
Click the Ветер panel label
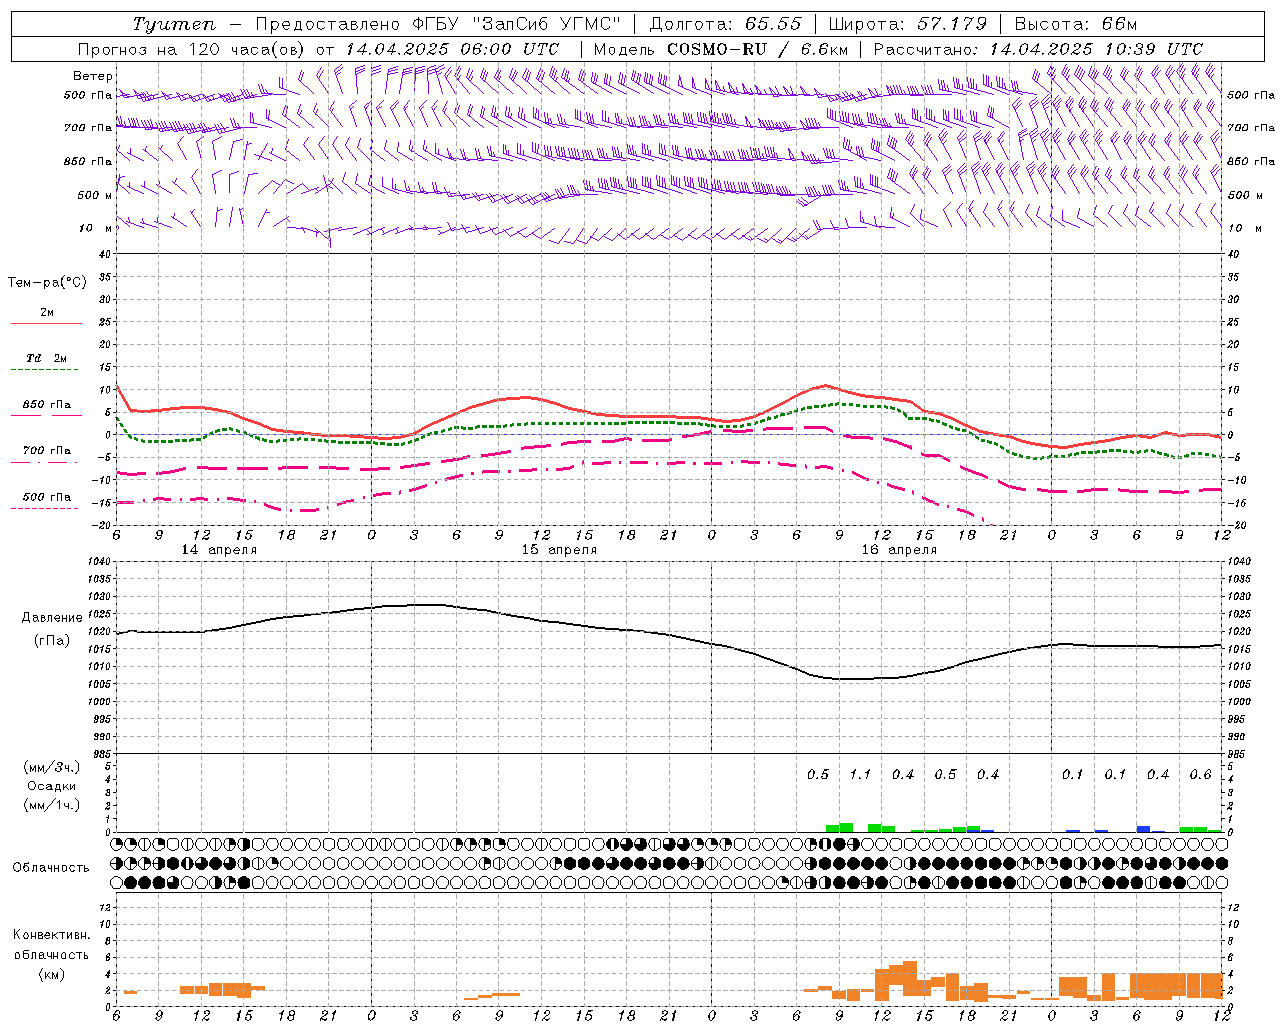[x=93, y=76]
